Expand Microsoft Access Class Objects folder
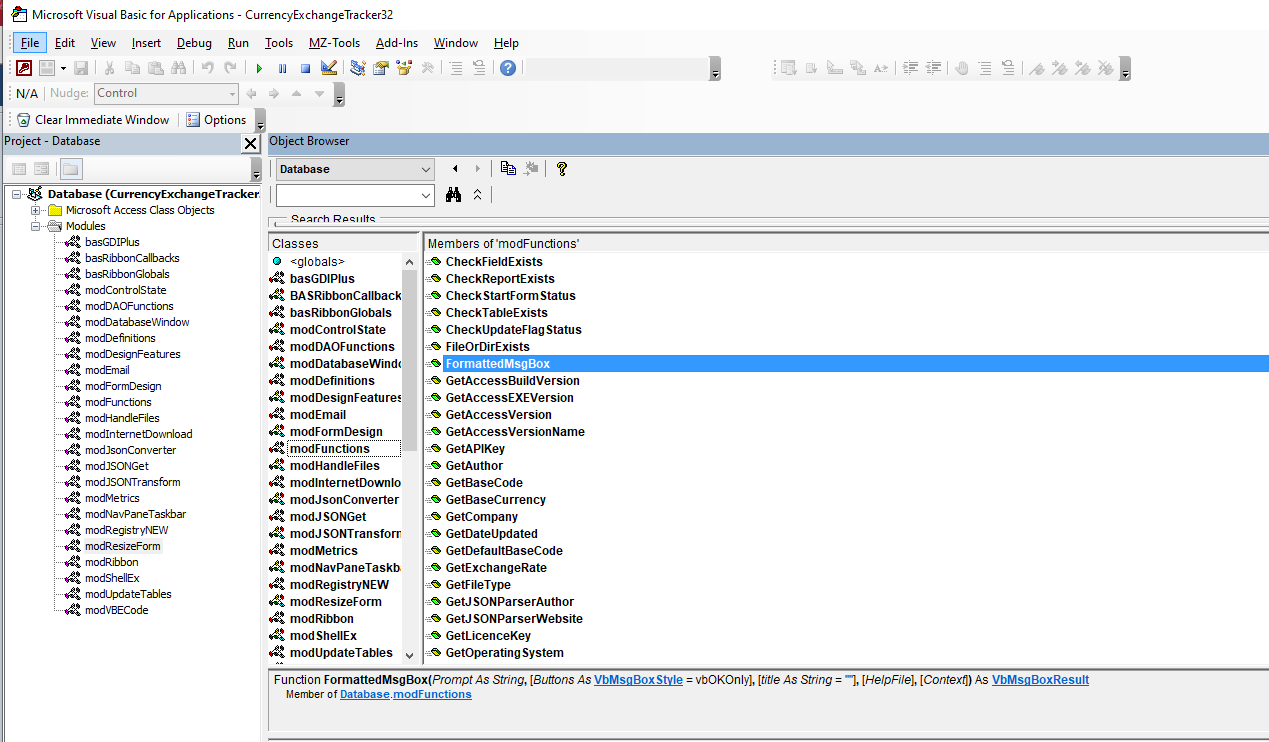Screen dimensions: 1269x742 [36, 210]
